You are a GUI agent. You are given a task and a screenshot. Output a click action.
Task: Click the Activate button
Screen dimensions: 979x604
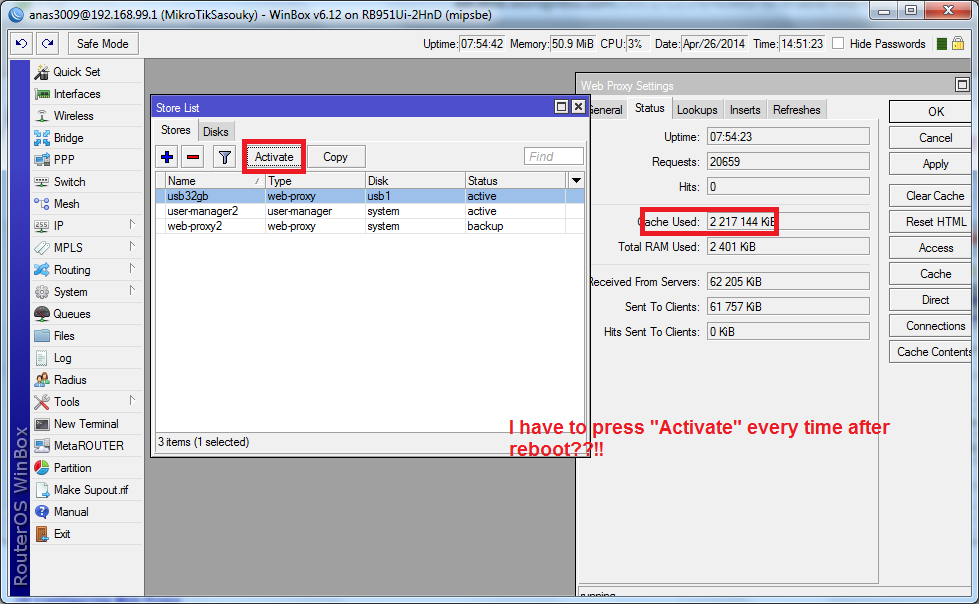tap(273, 157)
